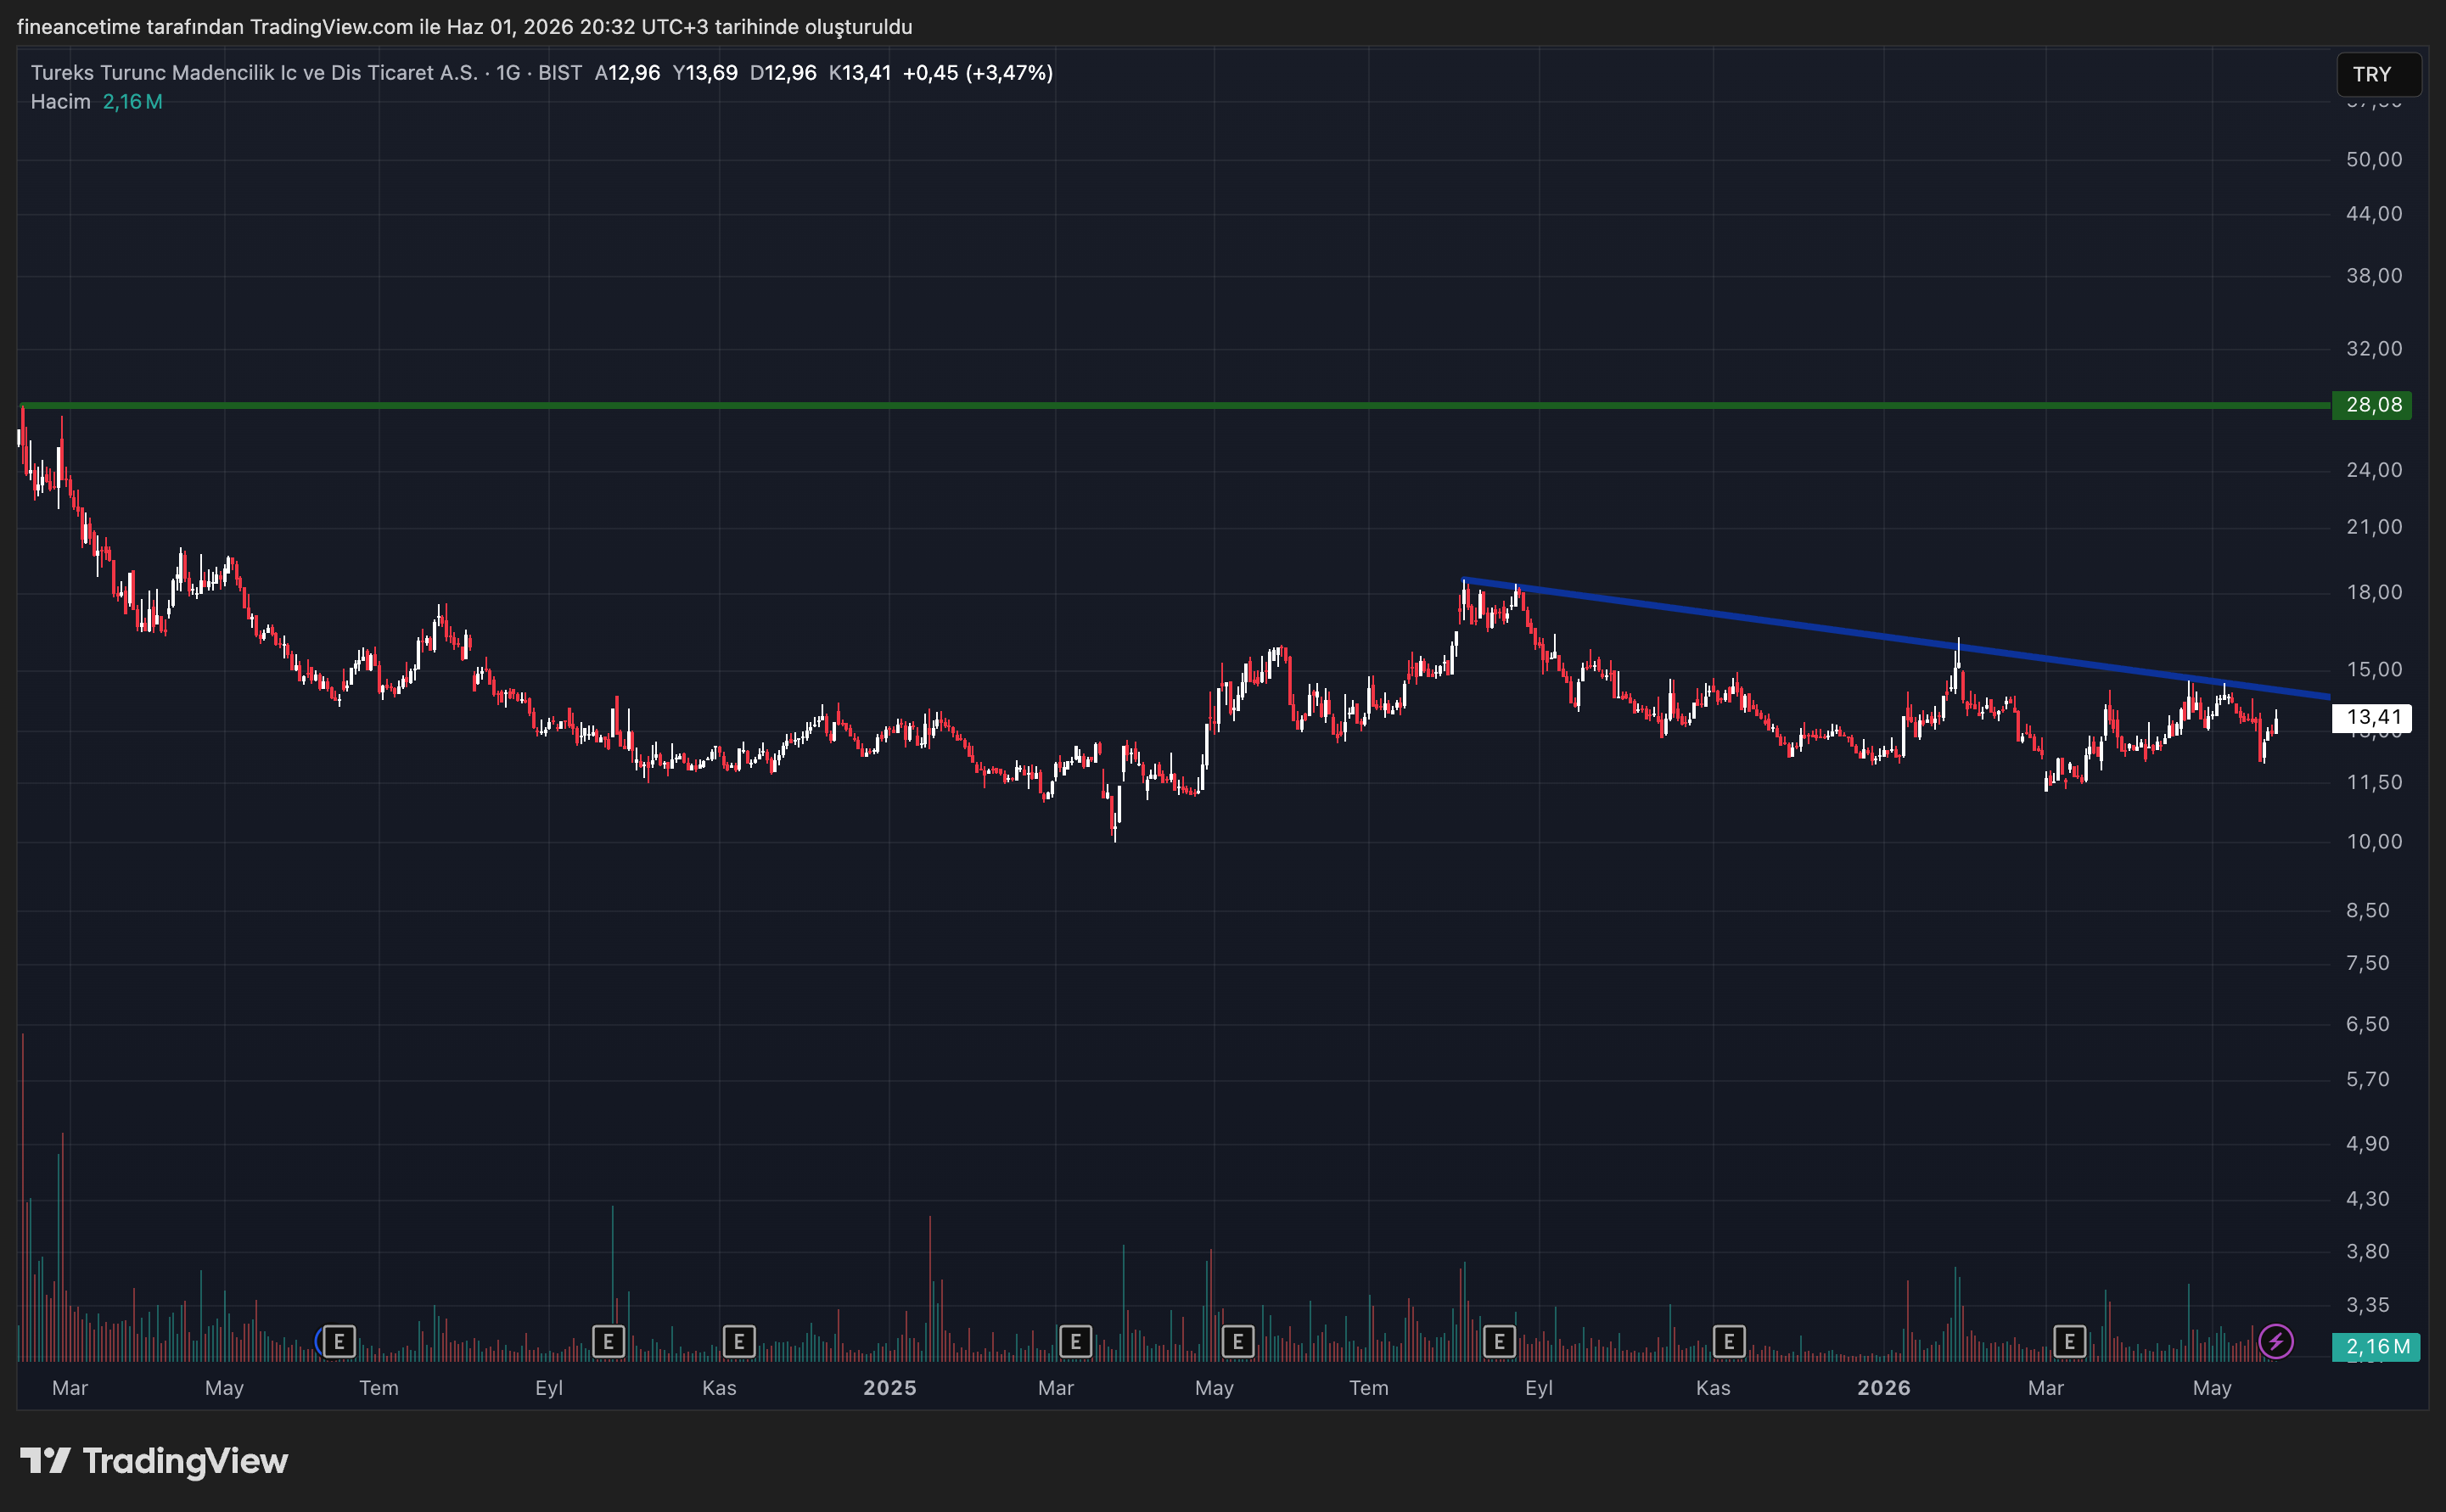Click the 15,00 price scale label
The height and width of the screenshot is (1512, 2446).
click(2374, 670)
